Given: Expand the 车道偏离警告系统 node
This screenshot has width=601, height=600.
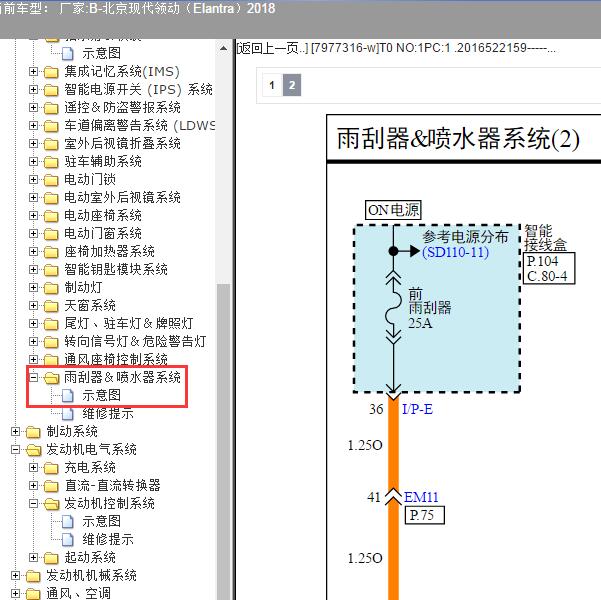Looking at the screenshot, I should [x=33, y=125].
